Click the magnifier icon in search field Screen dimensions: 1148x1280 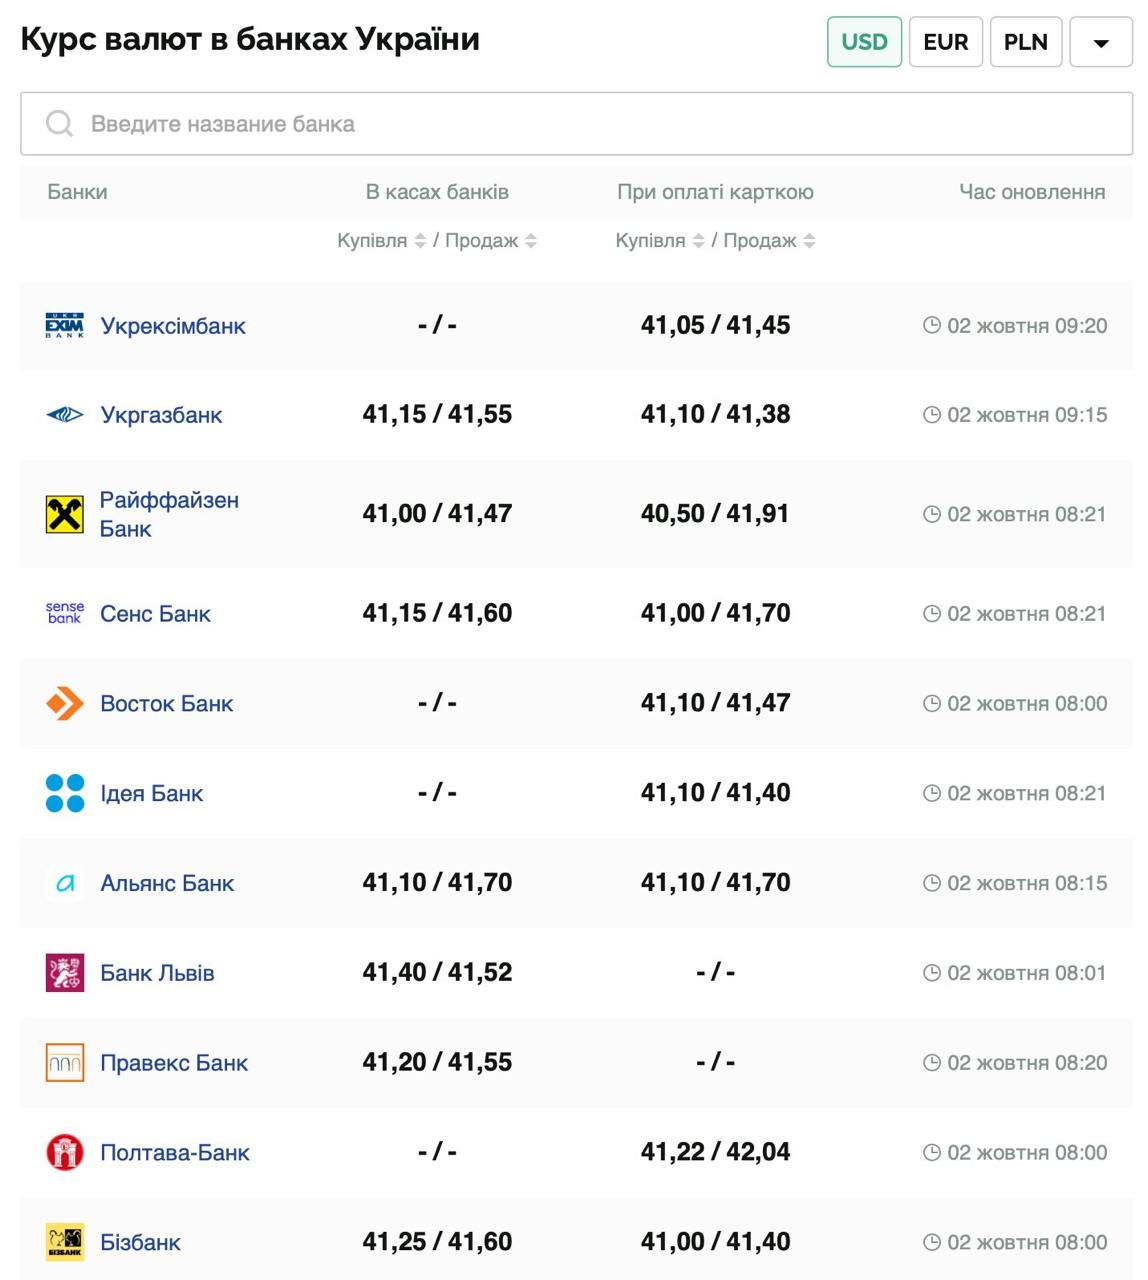click(60, 124)
